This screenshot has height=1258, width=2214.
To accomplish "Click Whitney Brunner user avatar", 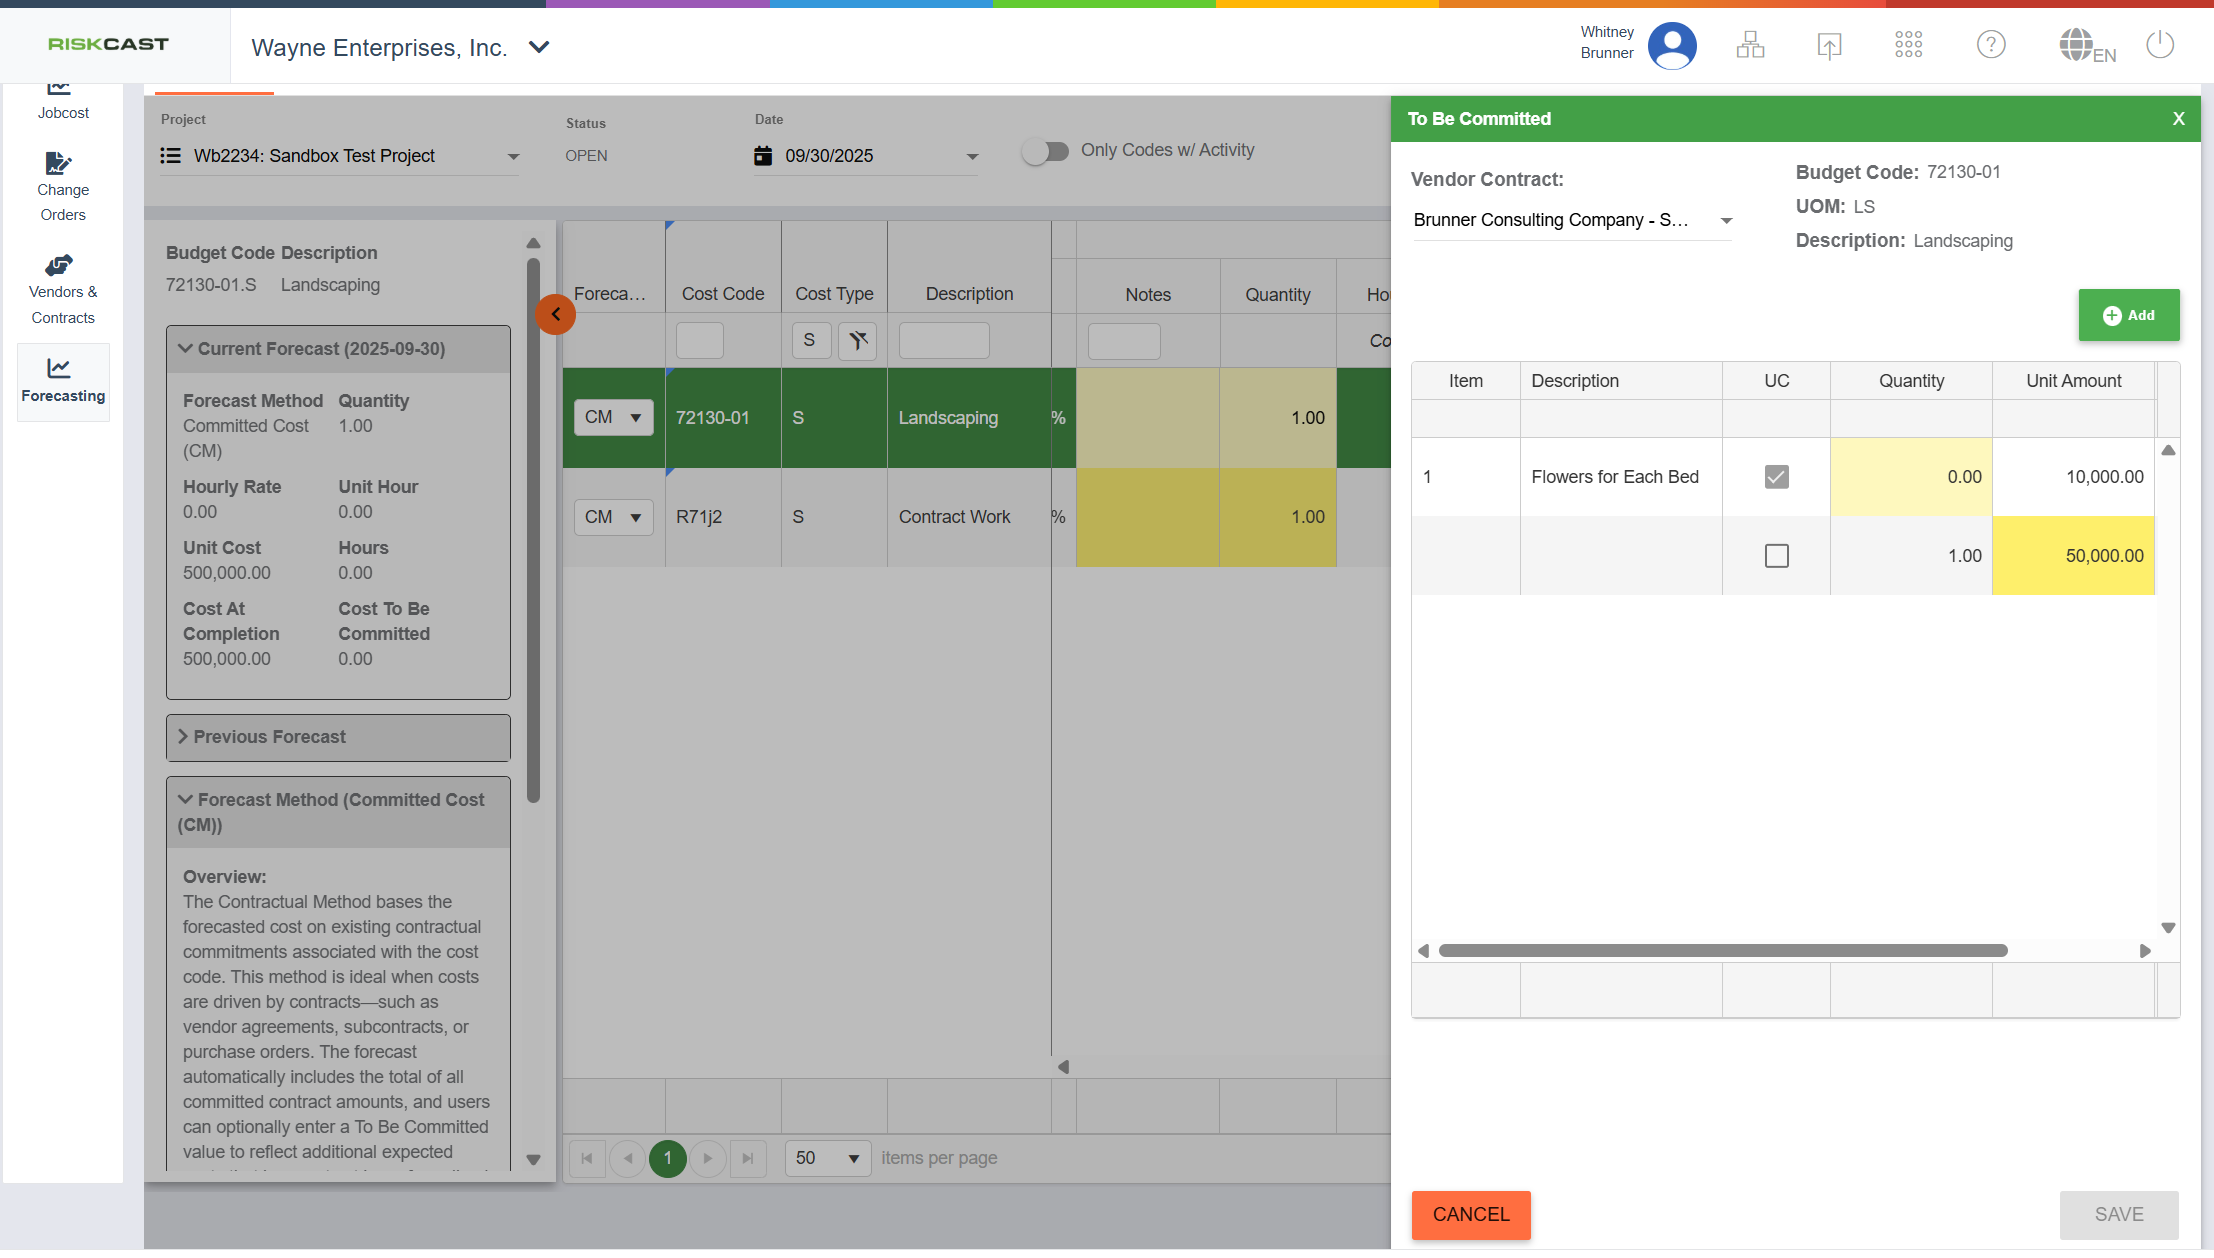I will 1672,45.
